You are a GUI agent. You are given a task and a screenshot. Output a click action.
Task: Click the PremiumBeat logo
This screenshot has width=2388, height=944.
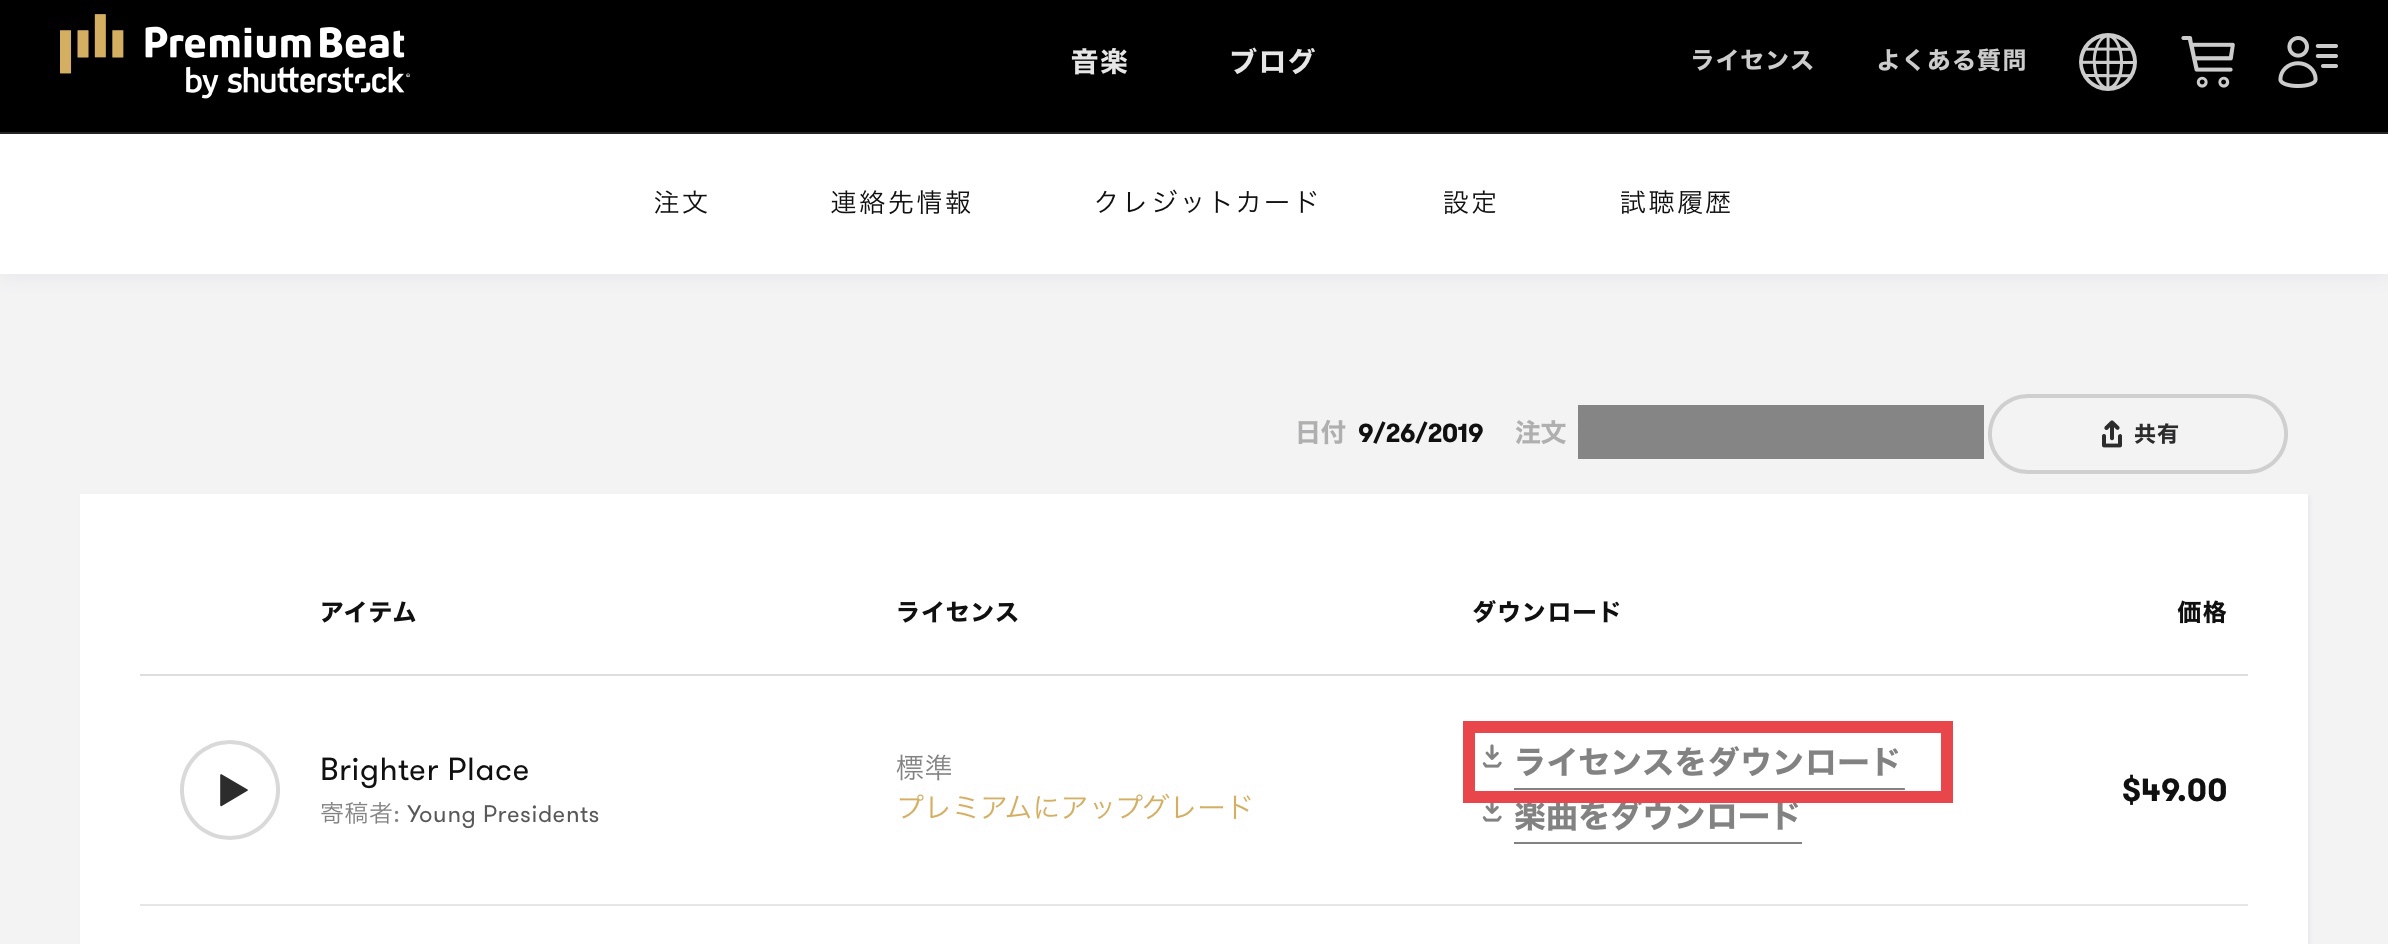234,58
